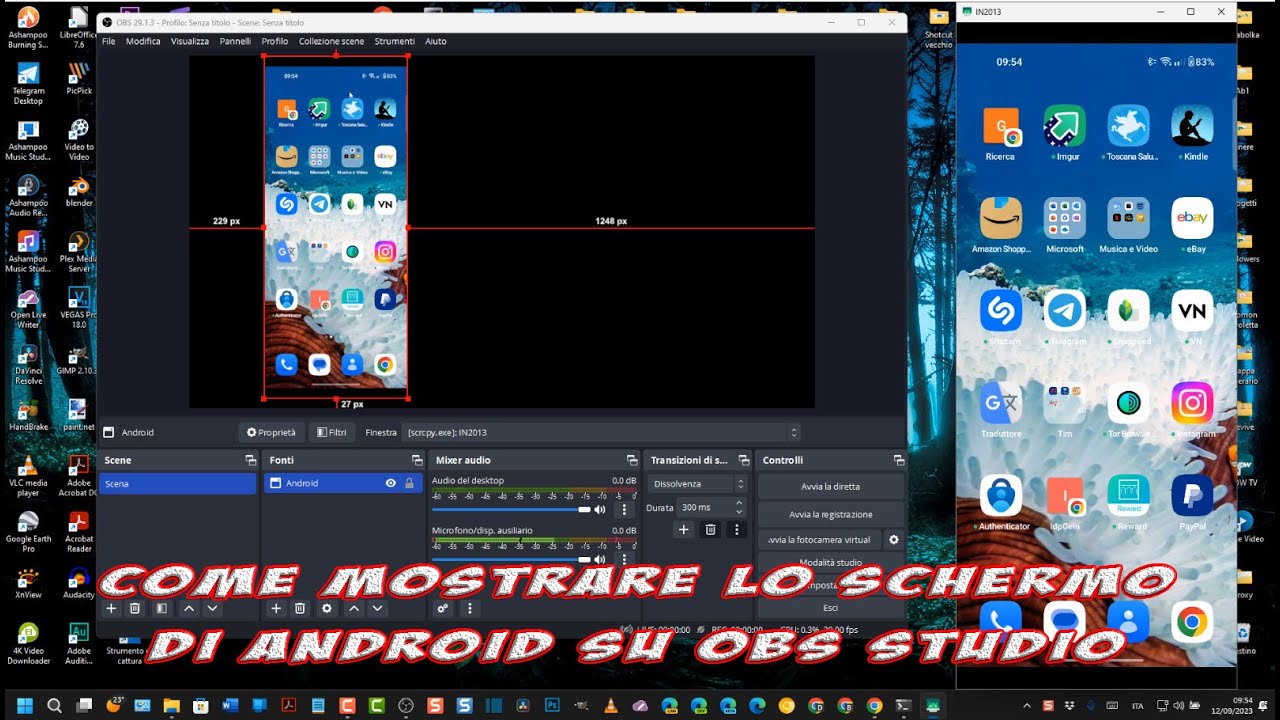Open scene filters icon in Scene panel
The image size is (1280, 720).
161,608
